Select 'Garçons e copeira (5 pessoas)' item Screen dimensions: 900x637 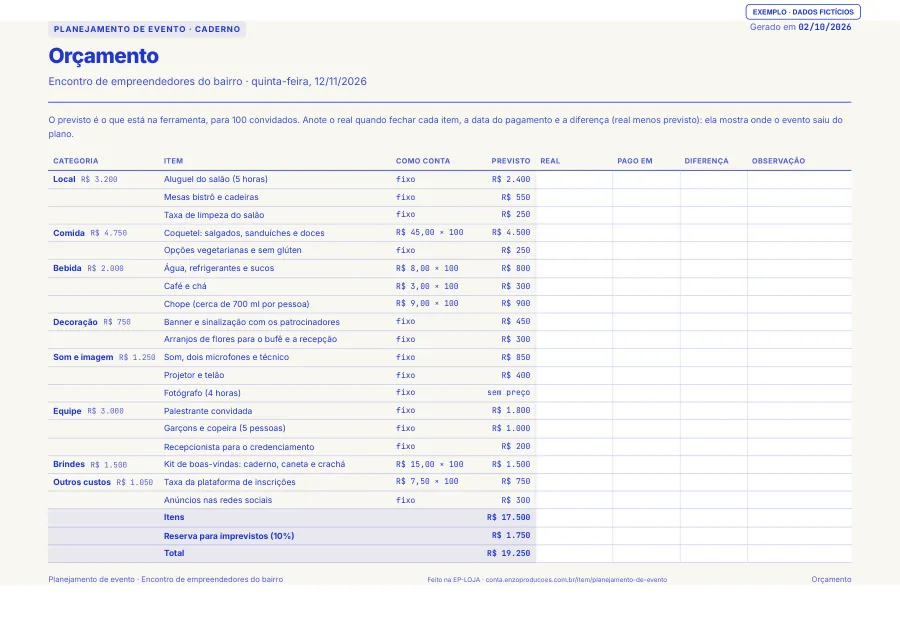pyautogui.click(x=224, y=429)
